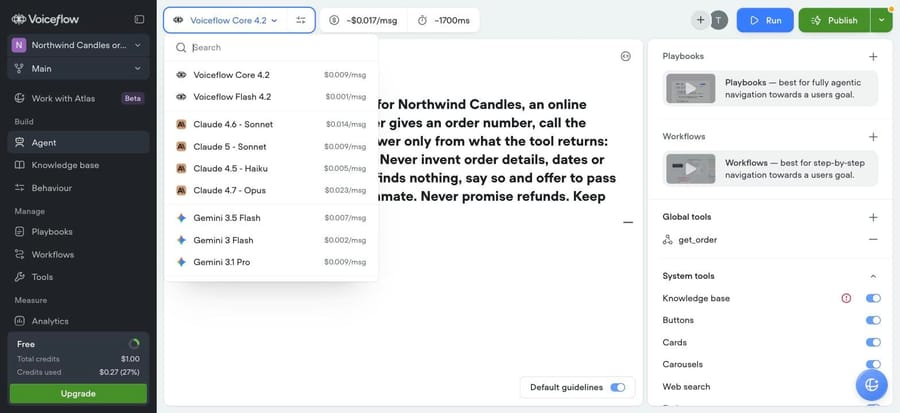Click the Knowledge base warning icon
900x413 pixels.
pyautogui.click(x=846, y=298)
